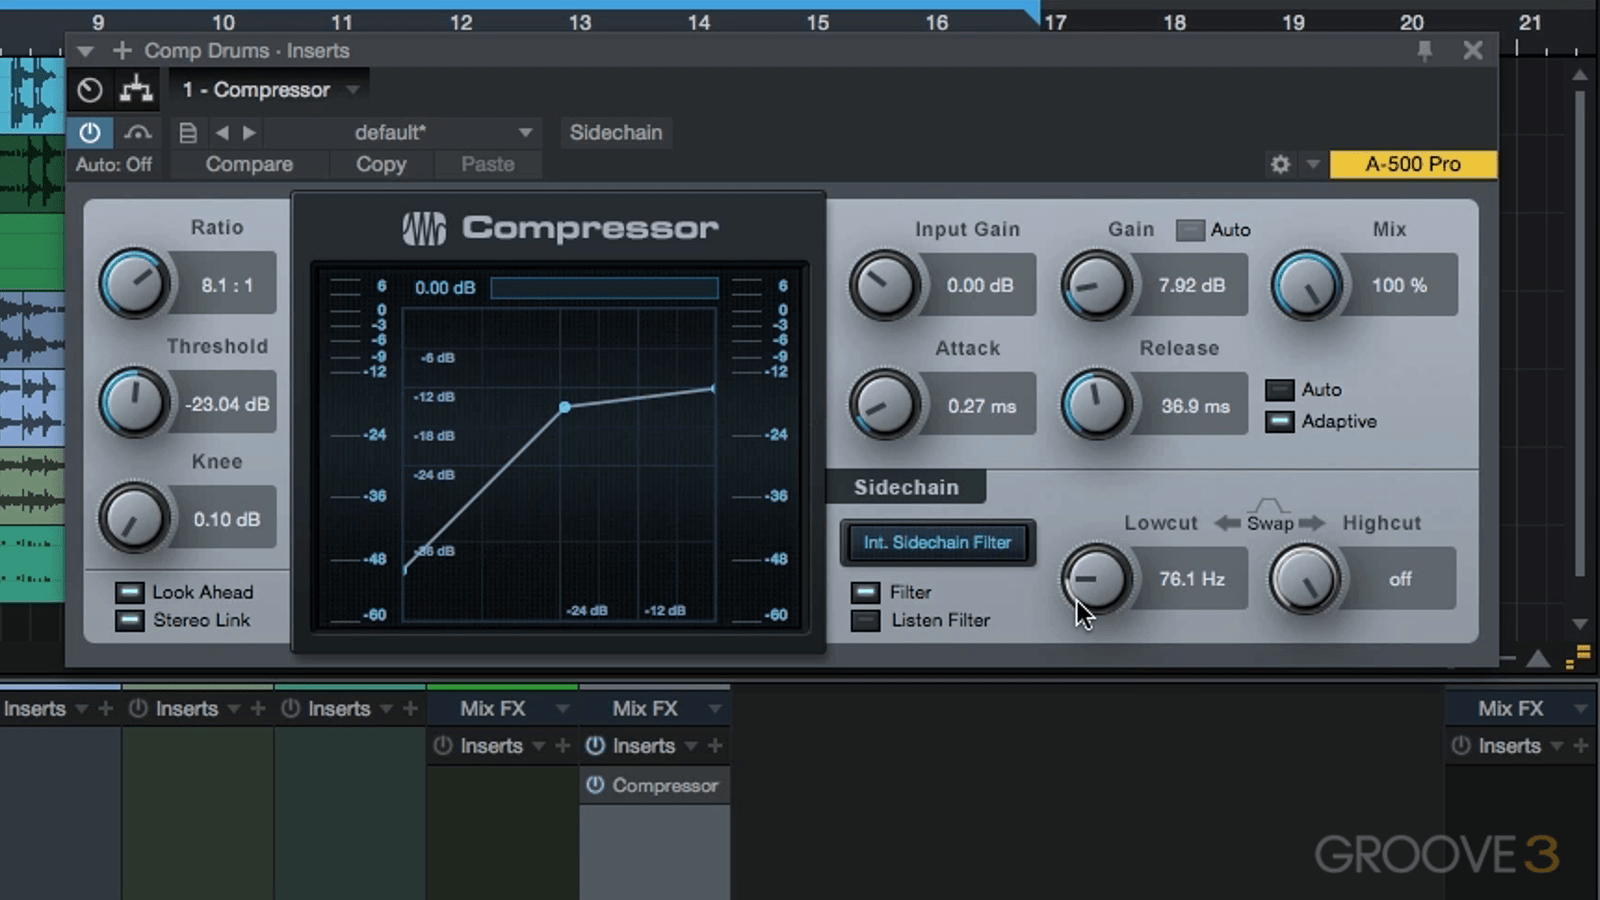
Task: Toggle the Listen Filter checkbox
Action: tap(865, 620)
